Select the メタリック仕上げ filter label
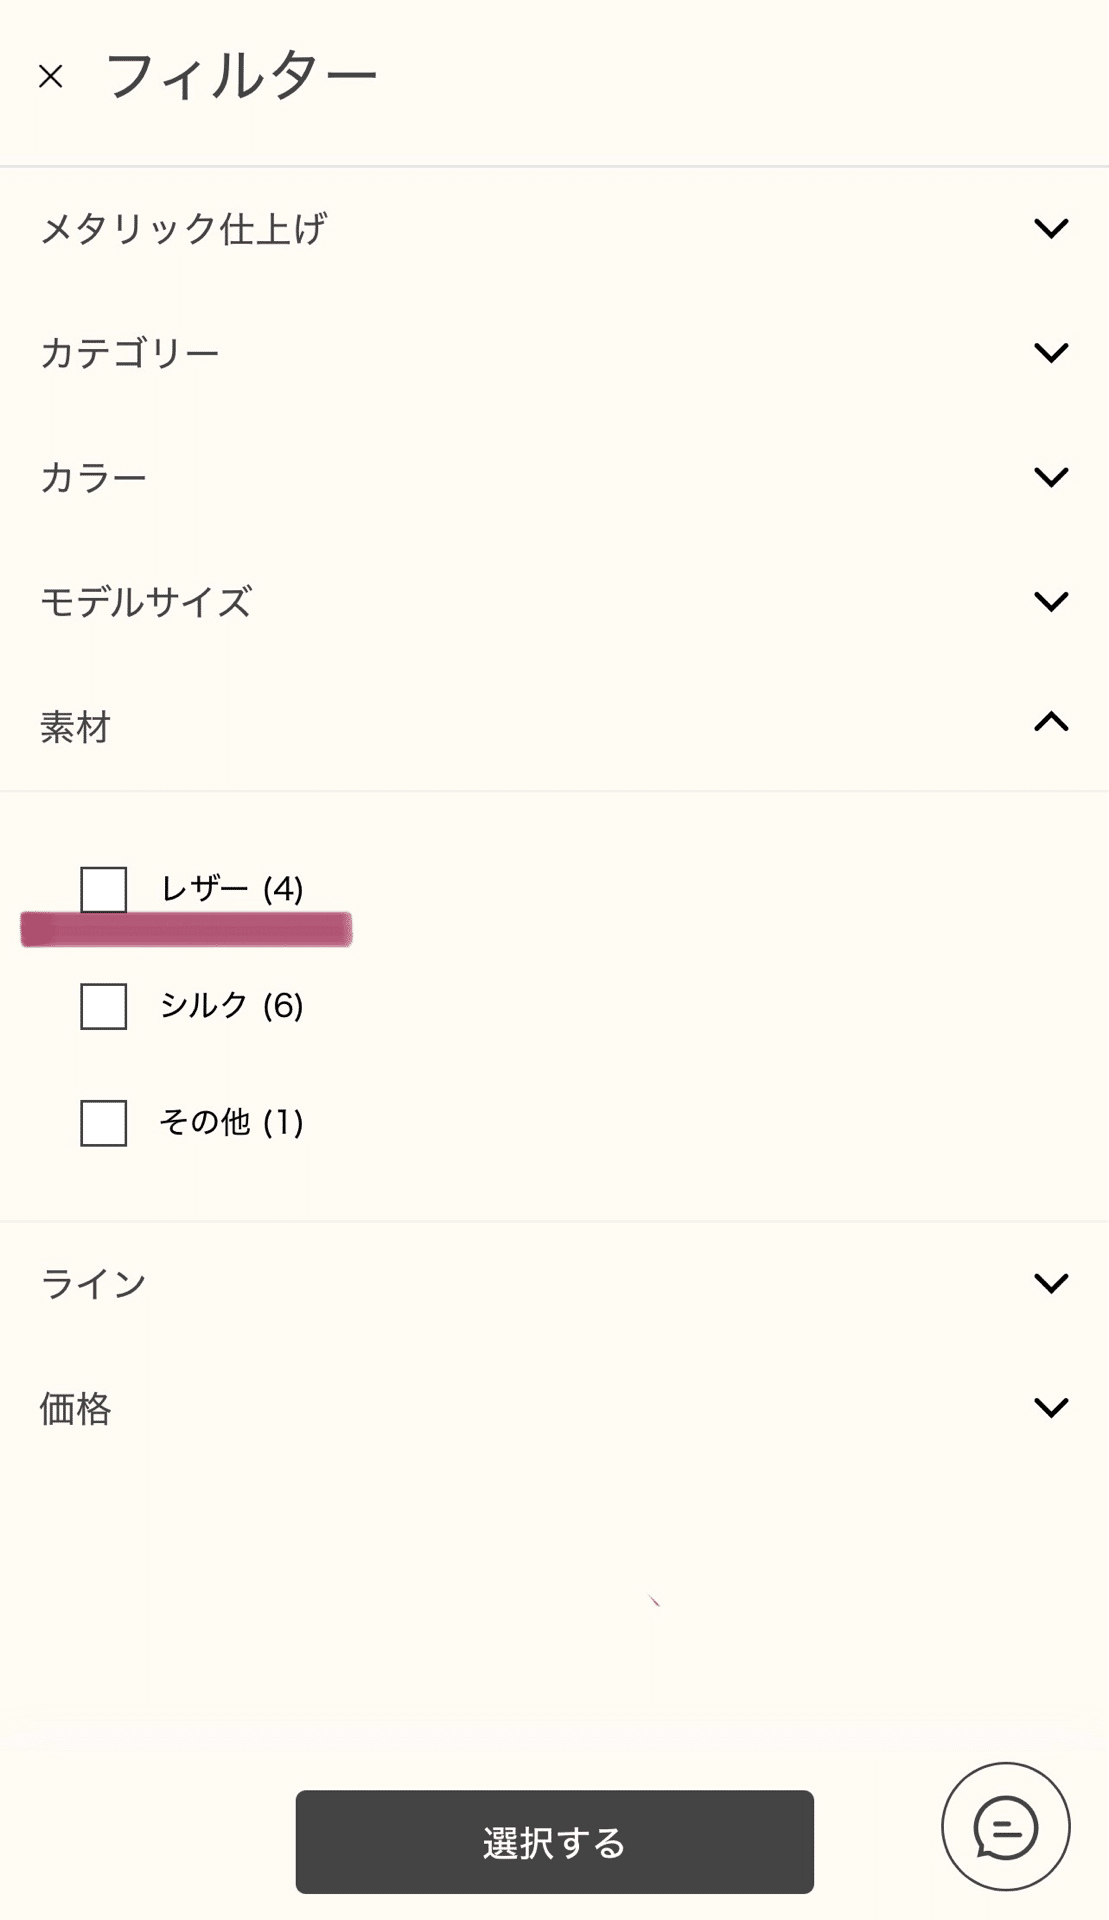The width and height of the screenshot is (1109, 1920). (x=184, y=229)
